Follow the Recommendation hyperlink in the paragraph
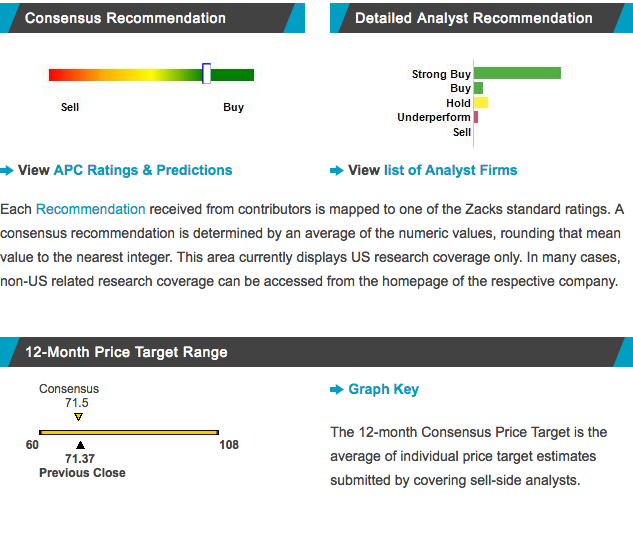Viewport: 633px width, 534px height. pyautogui.click(x=90, y=209)
